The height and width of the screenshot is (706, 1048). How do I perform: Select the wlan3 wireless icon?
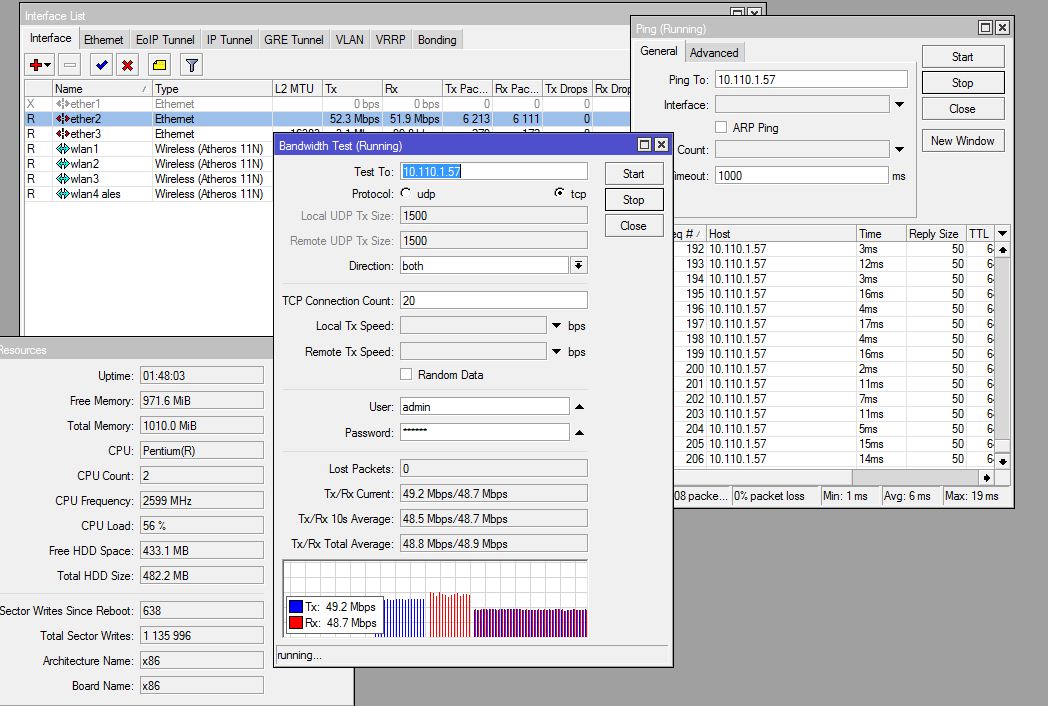click(x=63, y=179)
